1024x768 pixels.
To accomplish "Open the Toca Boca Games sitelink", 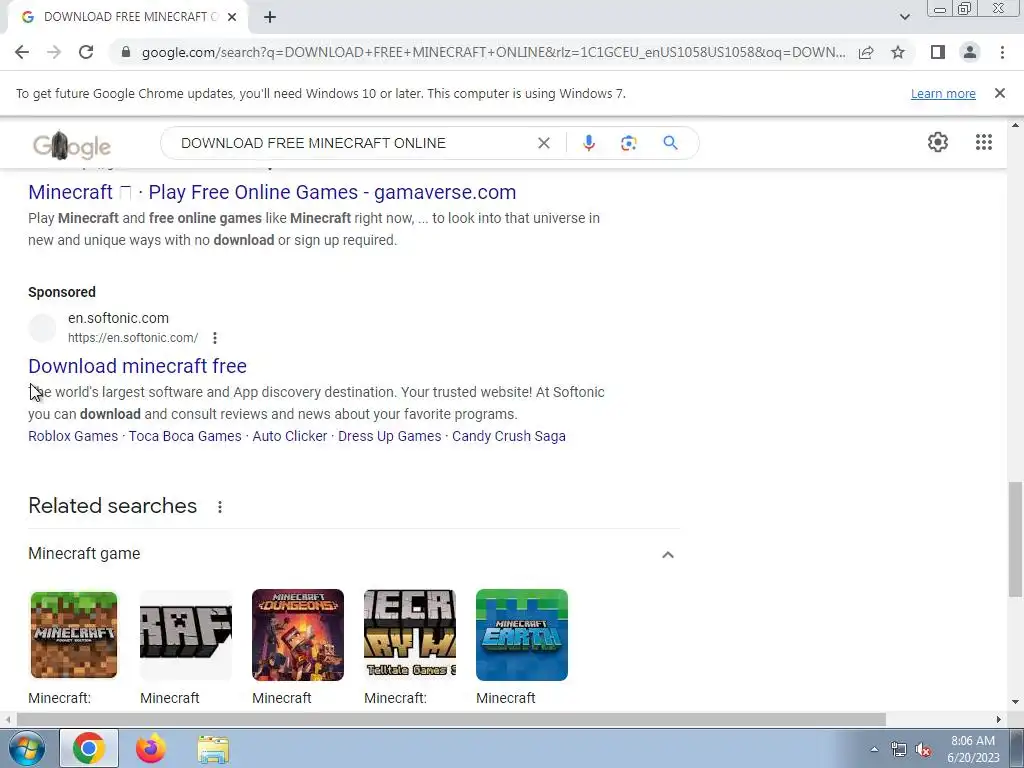I will click(x=185, y=436).
